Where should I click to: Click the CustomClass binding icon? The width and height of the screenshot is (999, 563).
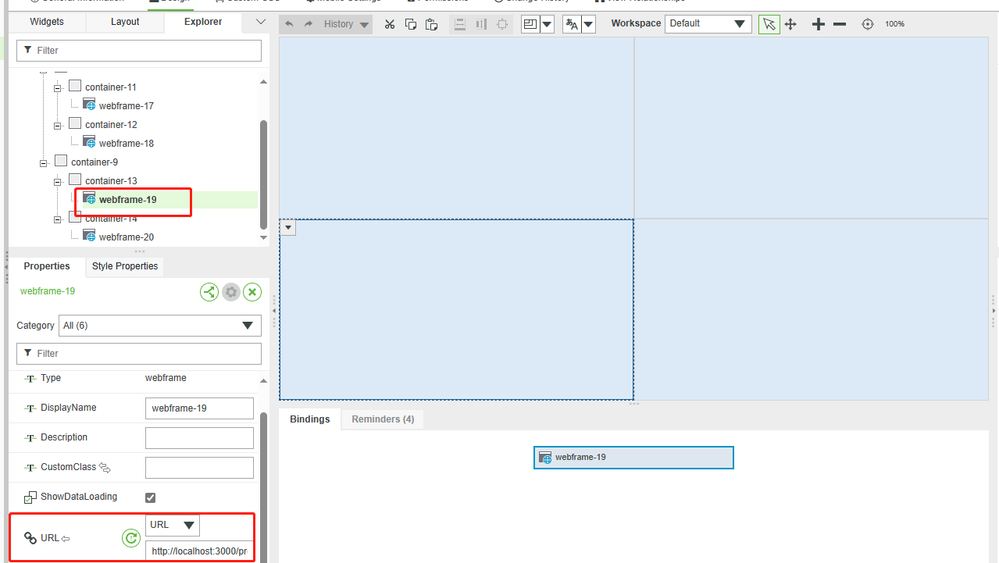pos(104,467)
